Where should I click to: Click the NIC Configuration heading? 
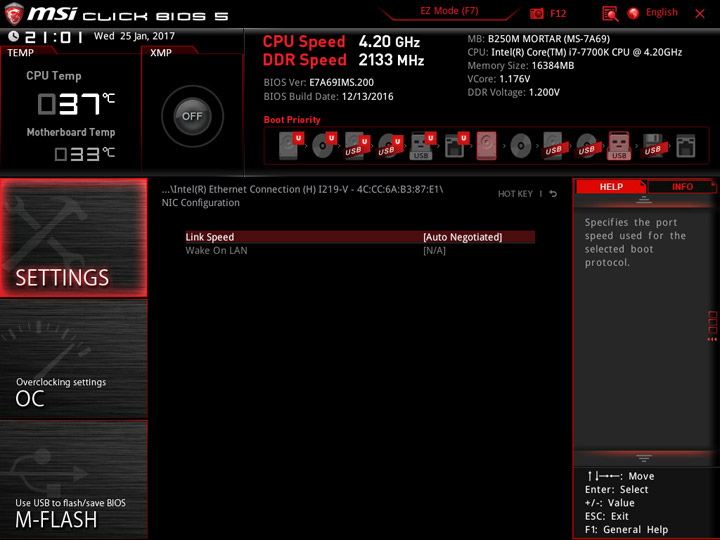pos(201,202)
